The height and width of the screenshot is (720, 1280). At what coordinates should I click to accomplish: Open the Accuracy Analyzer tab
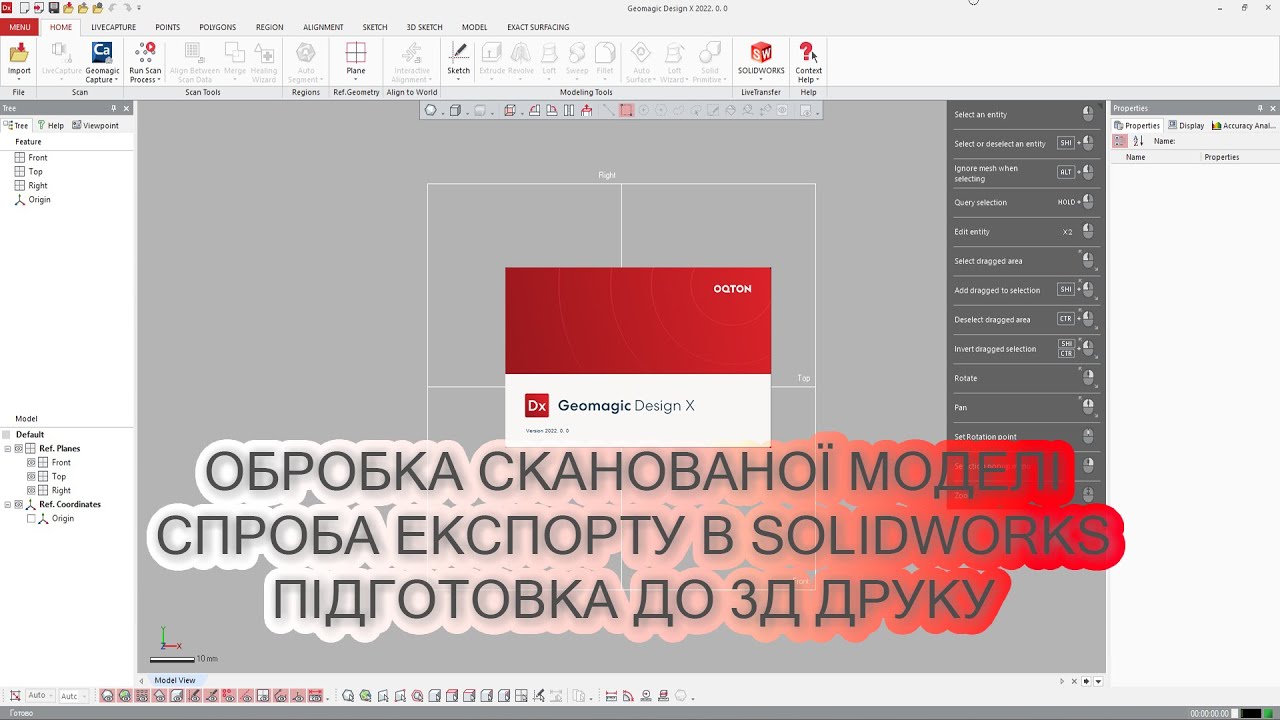point(1243,126)
